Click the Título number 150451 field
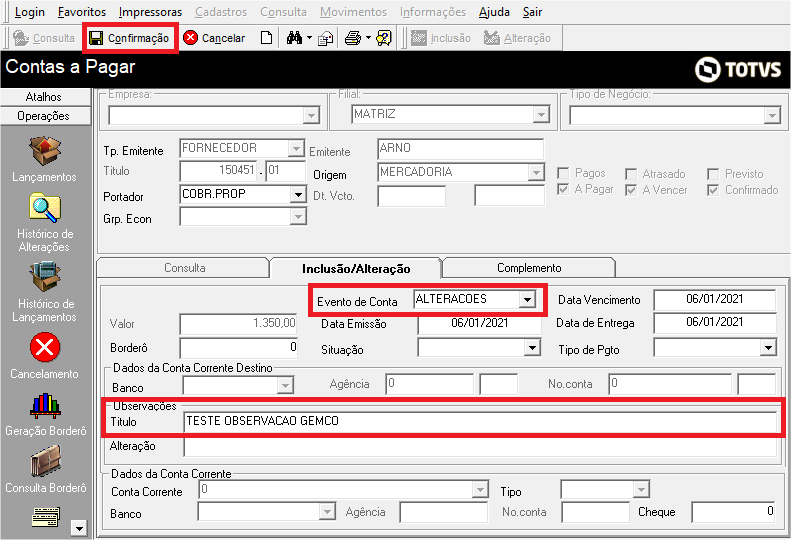 coord(218,171)
